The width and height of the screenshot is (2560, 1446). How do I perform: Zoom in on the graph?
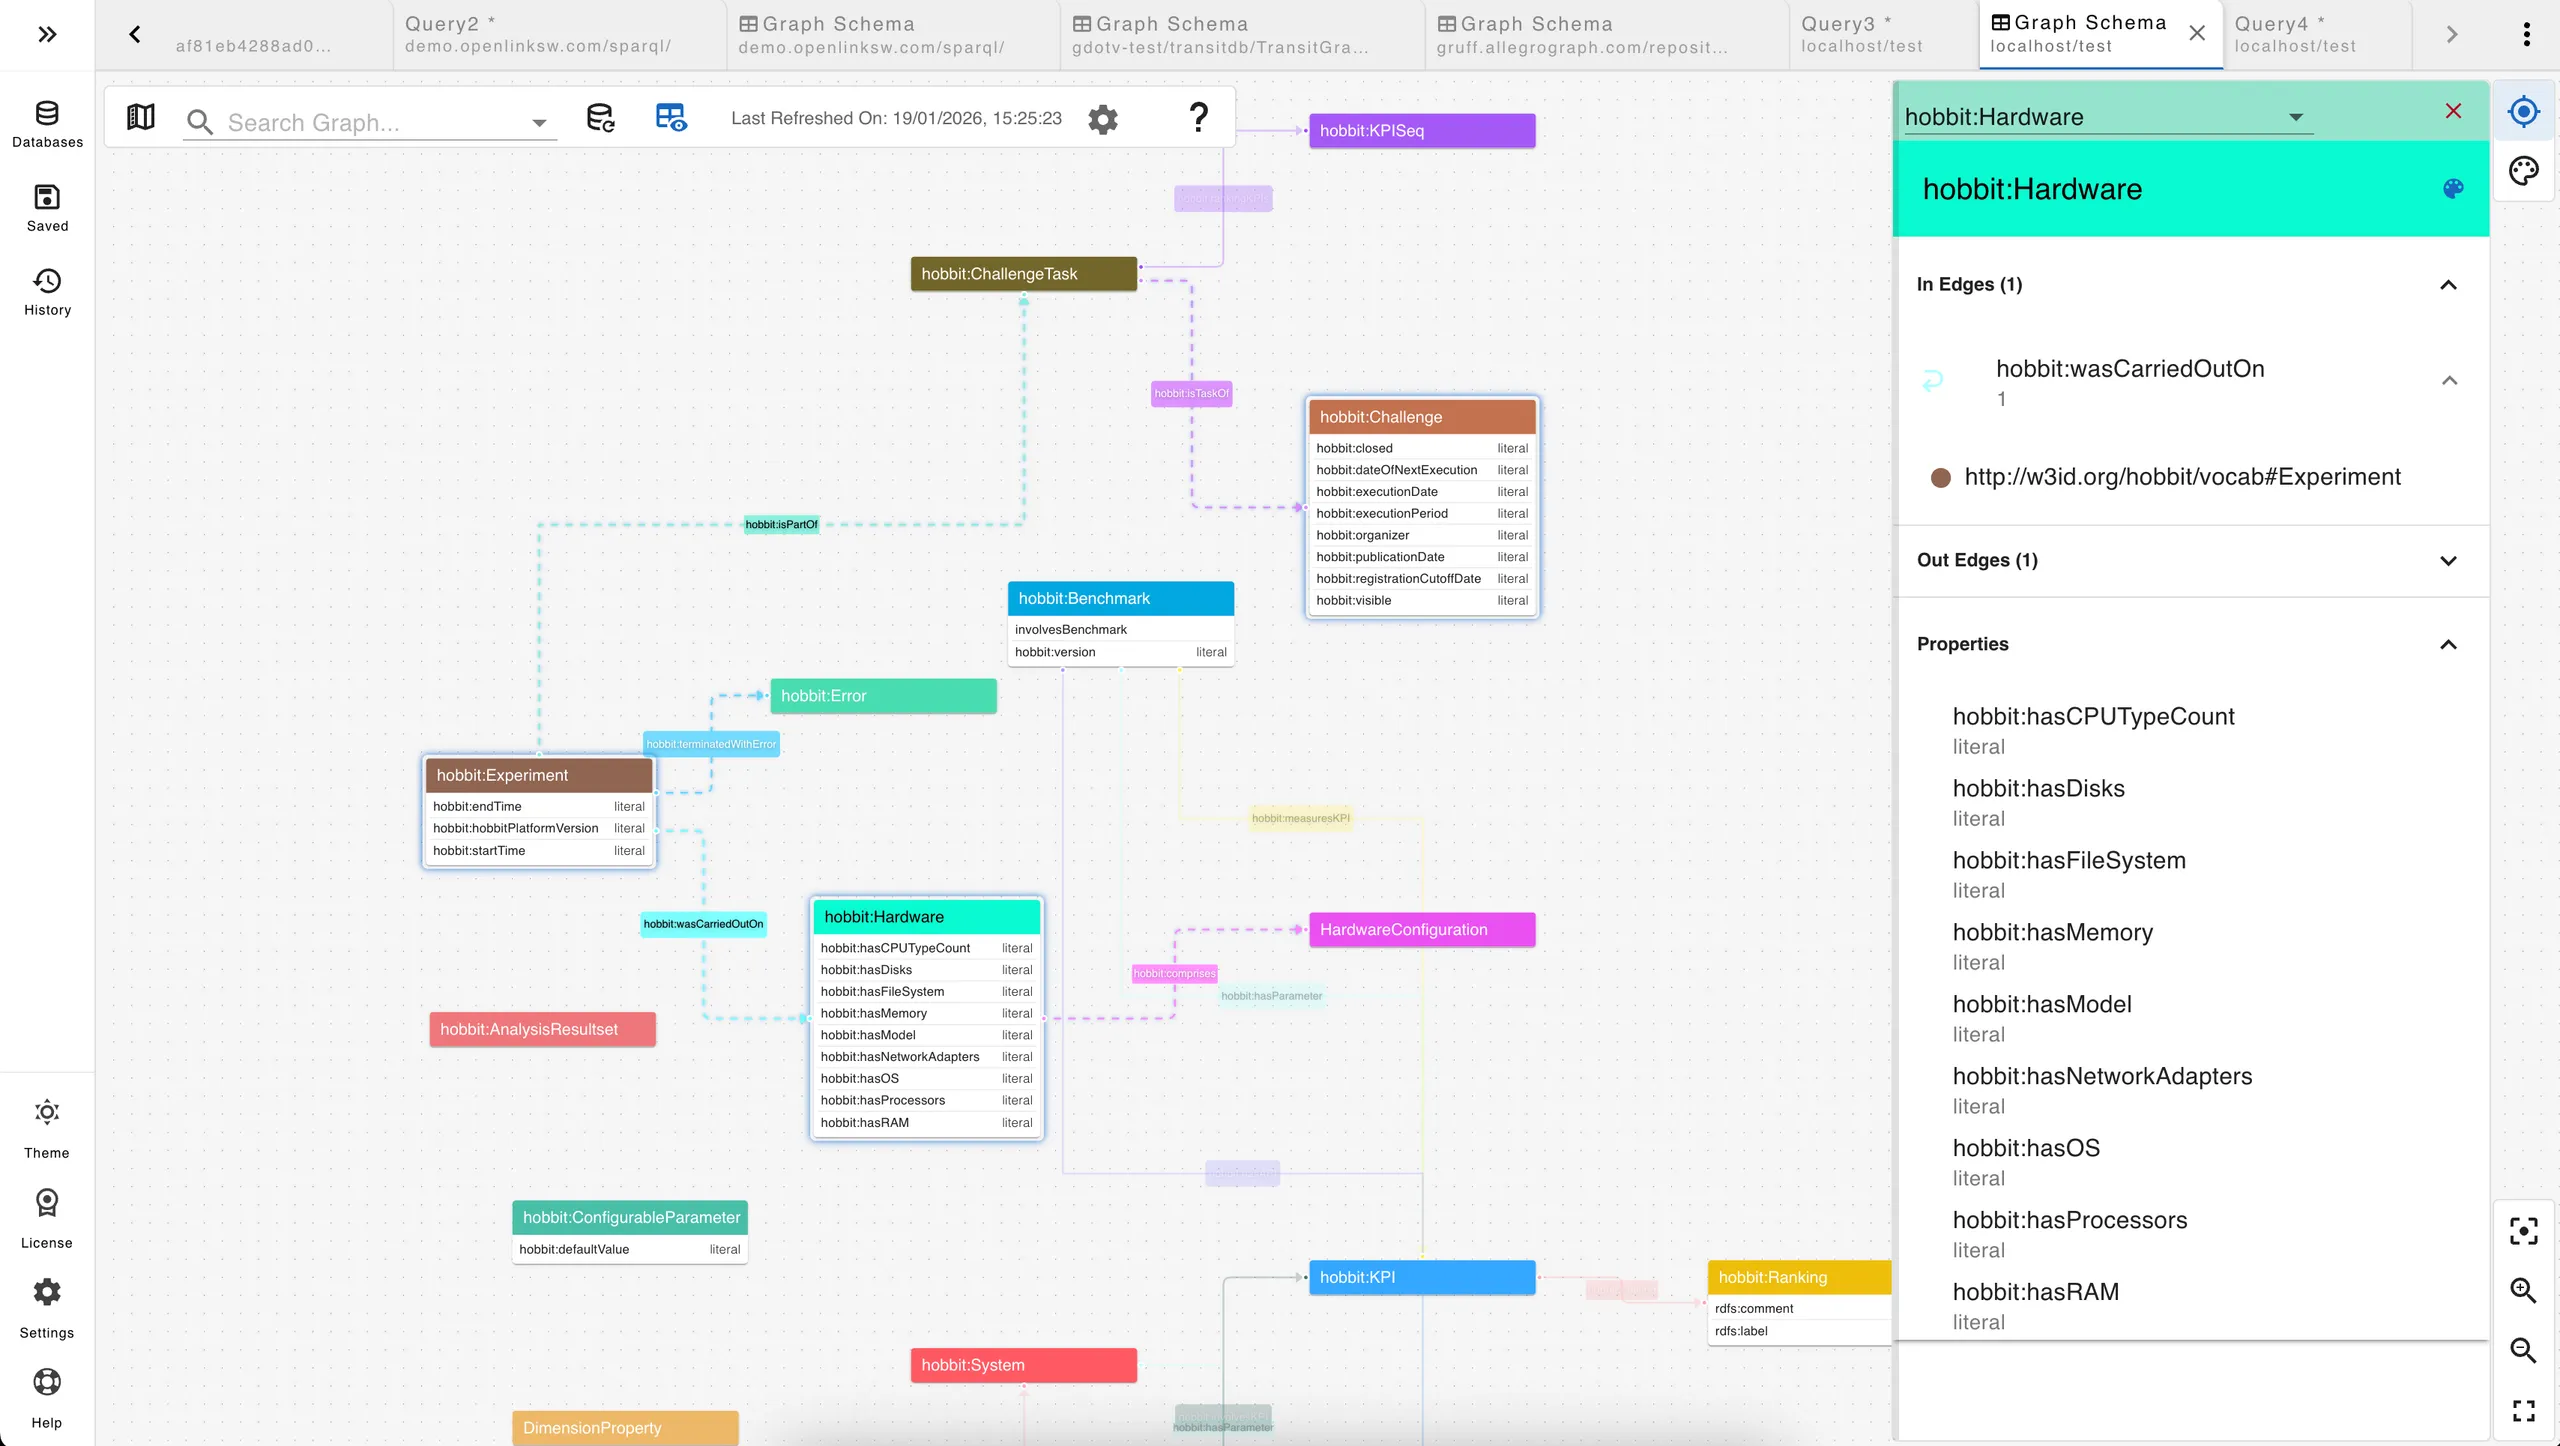point(2524,1291)
